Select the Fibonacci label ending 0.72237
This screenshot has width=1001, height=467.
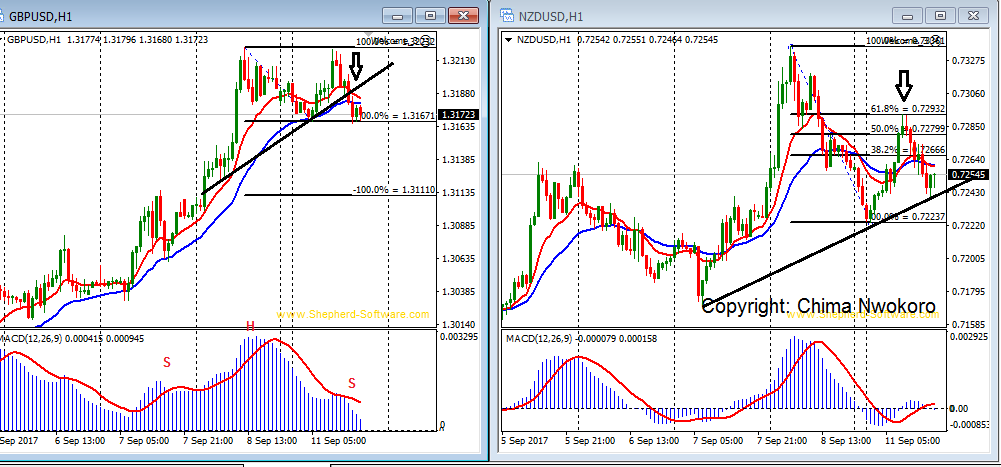tap(908, 216)
